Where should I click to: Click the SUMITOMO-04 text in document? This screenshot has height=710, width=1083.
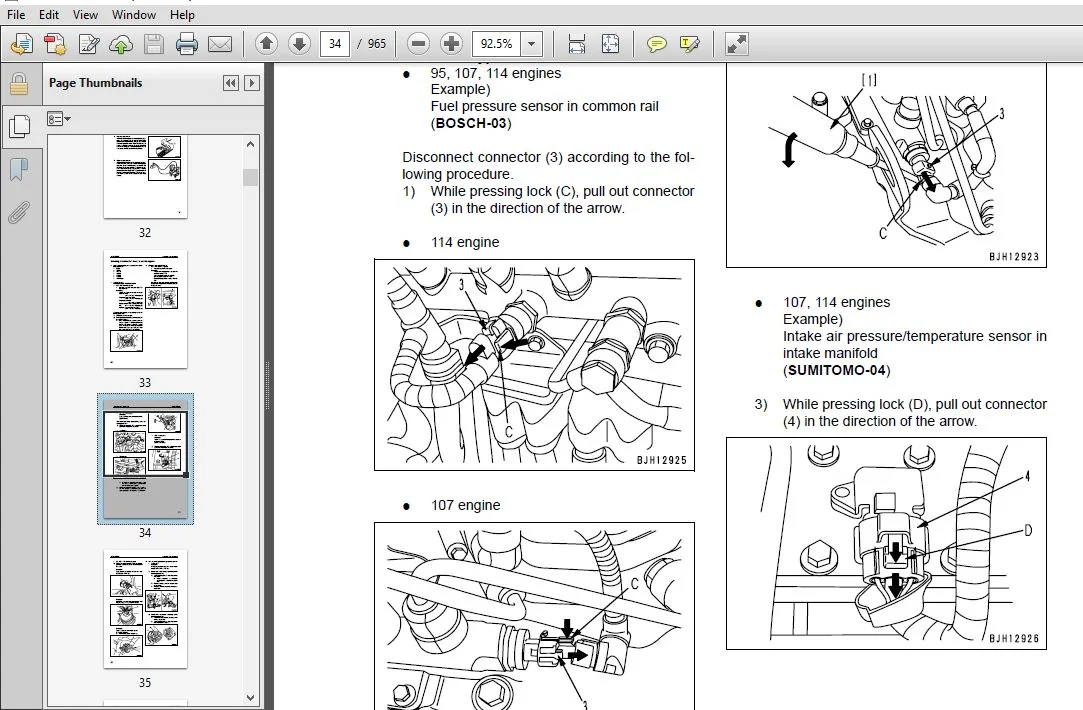pyautogui.click(x=836, y=370)
